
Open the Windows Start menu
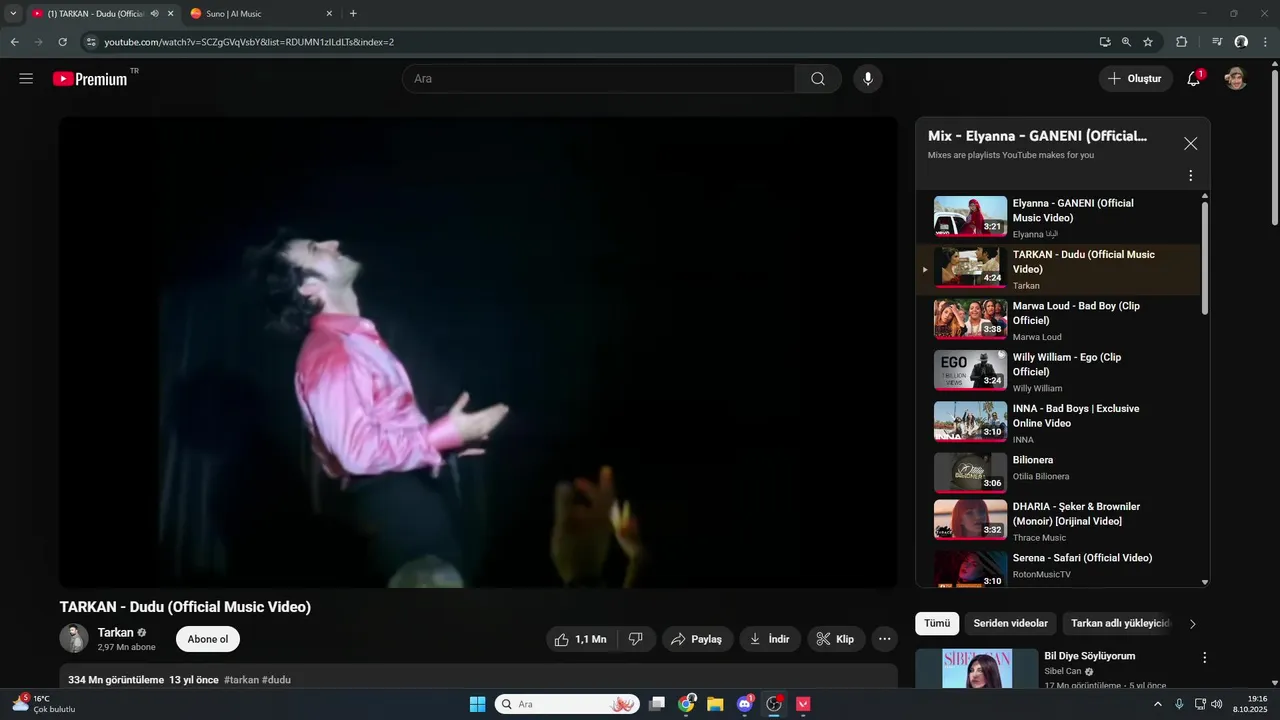(x=477, y=704)
